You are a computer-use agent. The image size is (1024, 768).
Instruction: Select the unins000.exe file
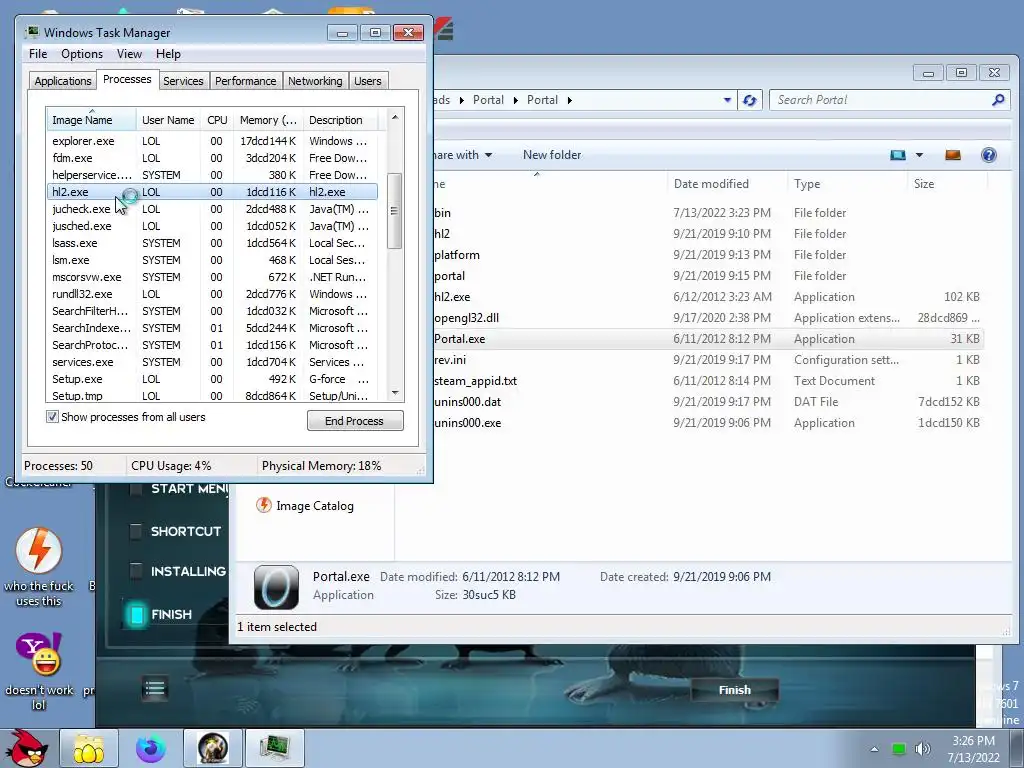tap(709, 423)
